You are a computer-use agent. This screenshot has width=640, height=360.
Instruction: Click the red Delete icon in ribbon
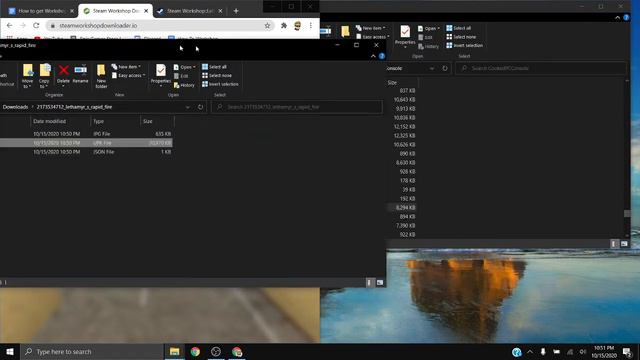pyautogui.click(x=63, y=70)
